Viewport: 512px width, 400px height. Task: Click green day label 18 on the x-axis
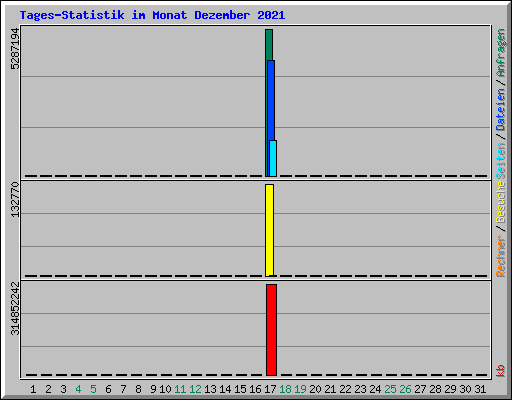[x=285, y=389]
